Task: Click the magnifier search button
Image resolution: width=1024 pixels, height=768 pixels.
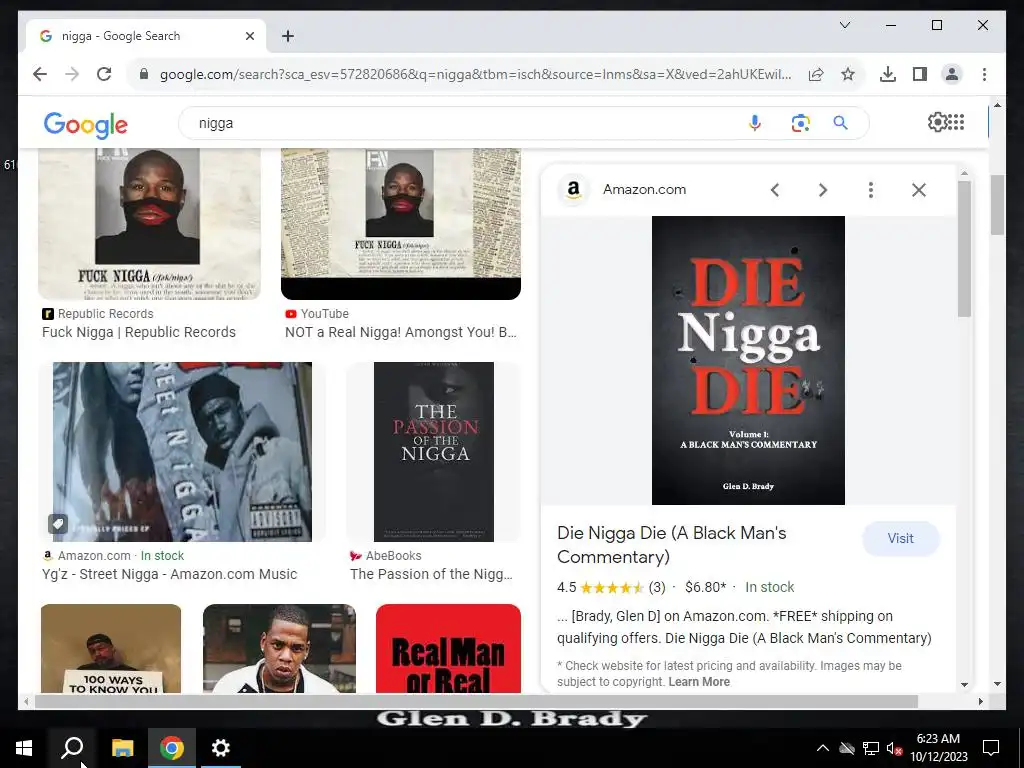Action: tap(840, 123)
